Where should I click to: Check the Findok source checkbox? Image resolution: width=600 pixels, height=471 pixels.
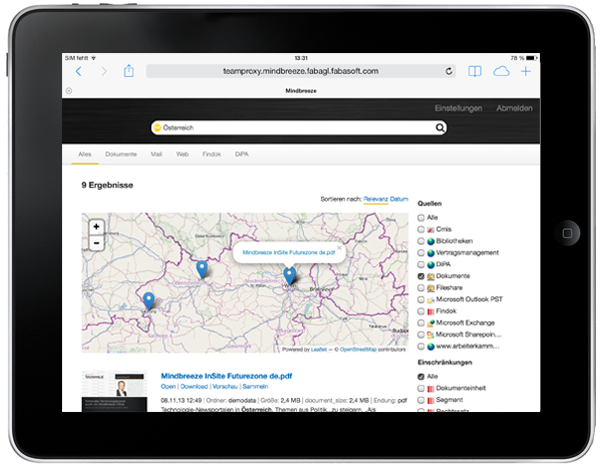(421, 311)
